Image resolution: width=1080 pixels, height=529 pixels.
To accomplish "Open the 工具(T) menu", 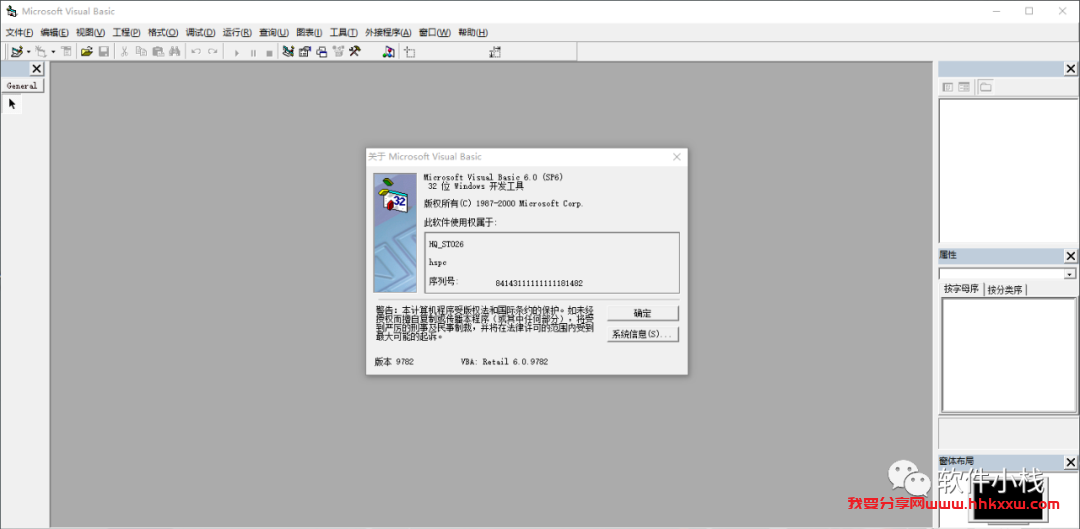I will coord(344,32).
